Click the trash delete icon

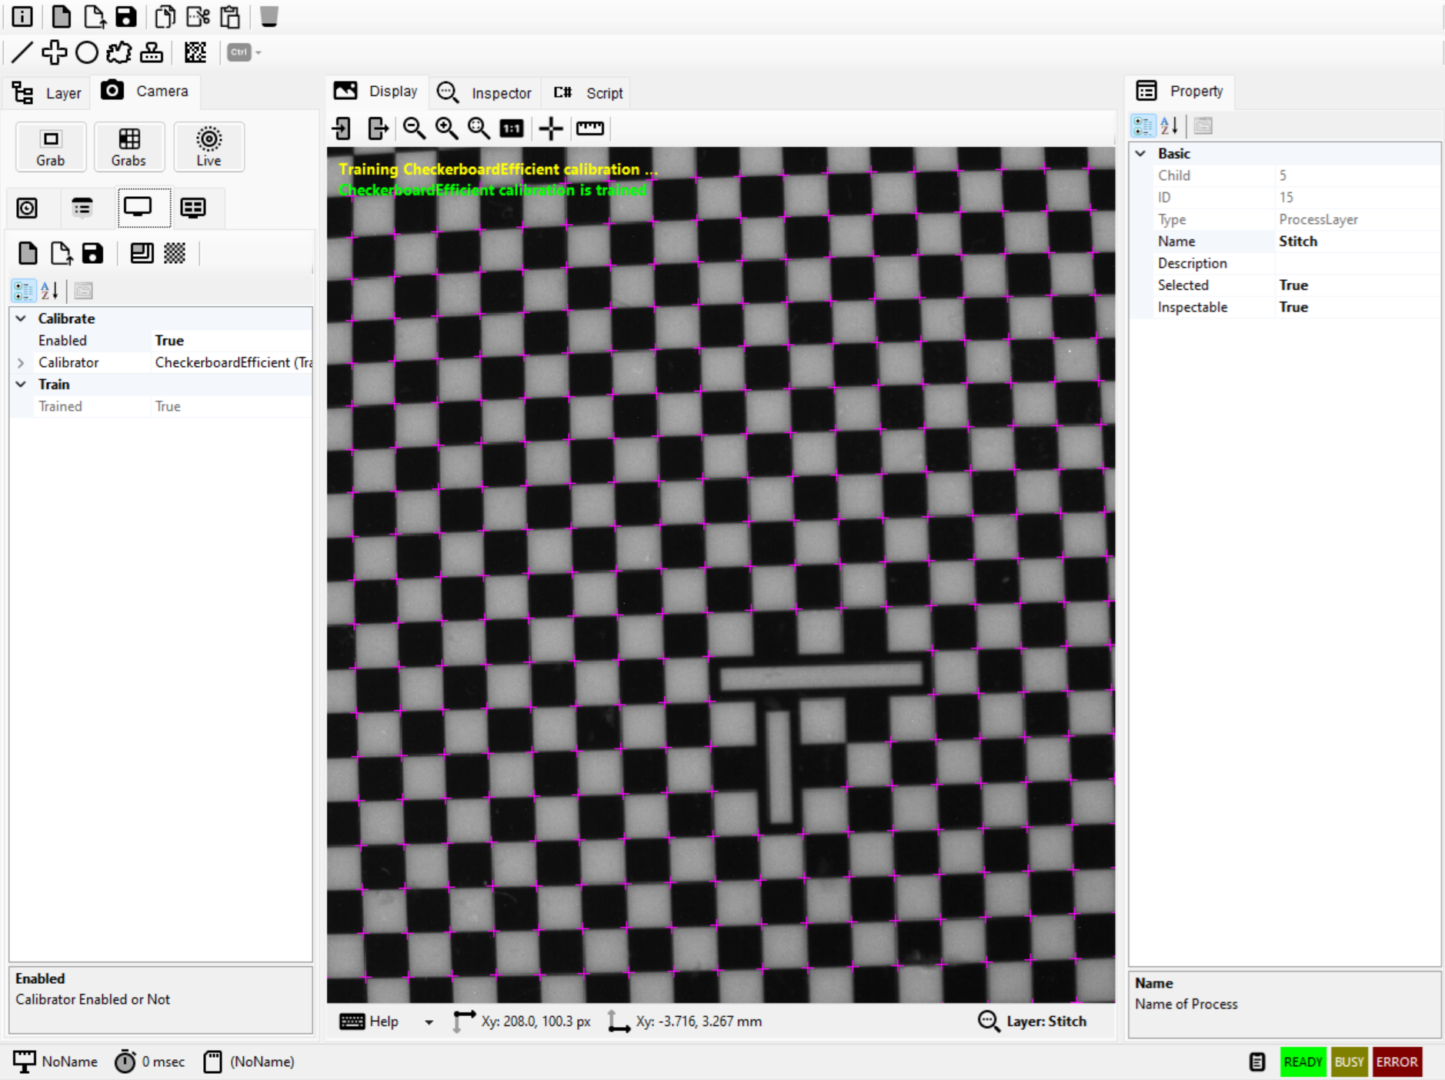tap(269, 17)
